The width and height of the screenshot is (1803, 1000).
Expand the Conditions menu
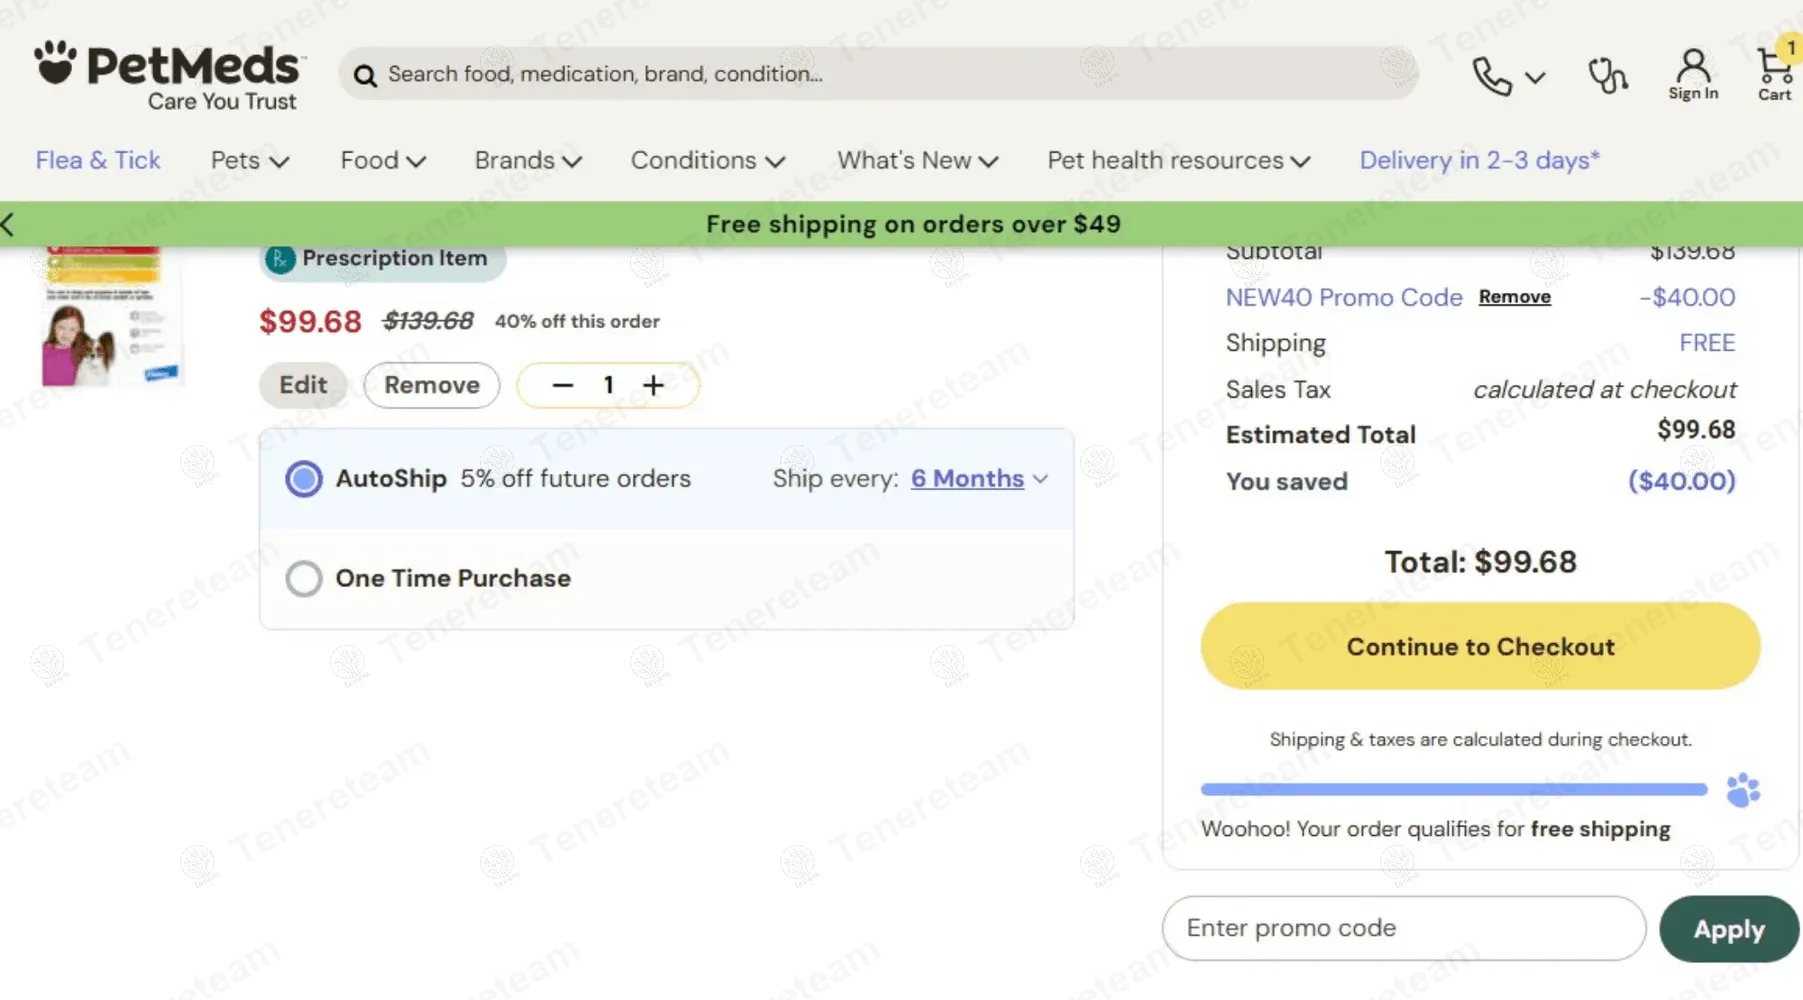[x=707, y=161]
